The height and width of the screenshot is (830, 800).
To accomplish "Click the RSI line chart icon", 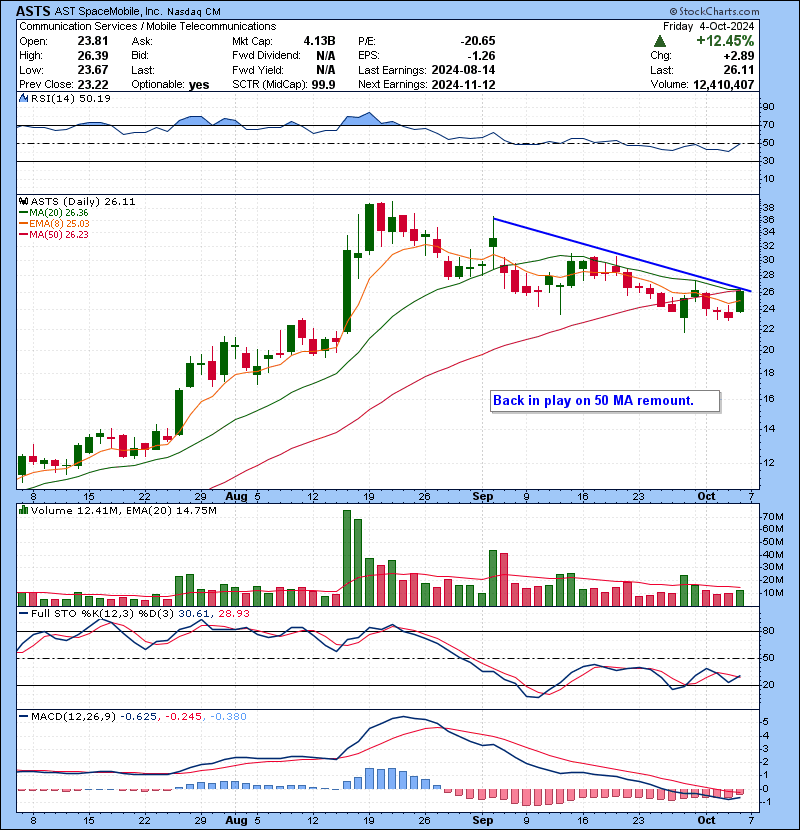I will click(23, 98).
